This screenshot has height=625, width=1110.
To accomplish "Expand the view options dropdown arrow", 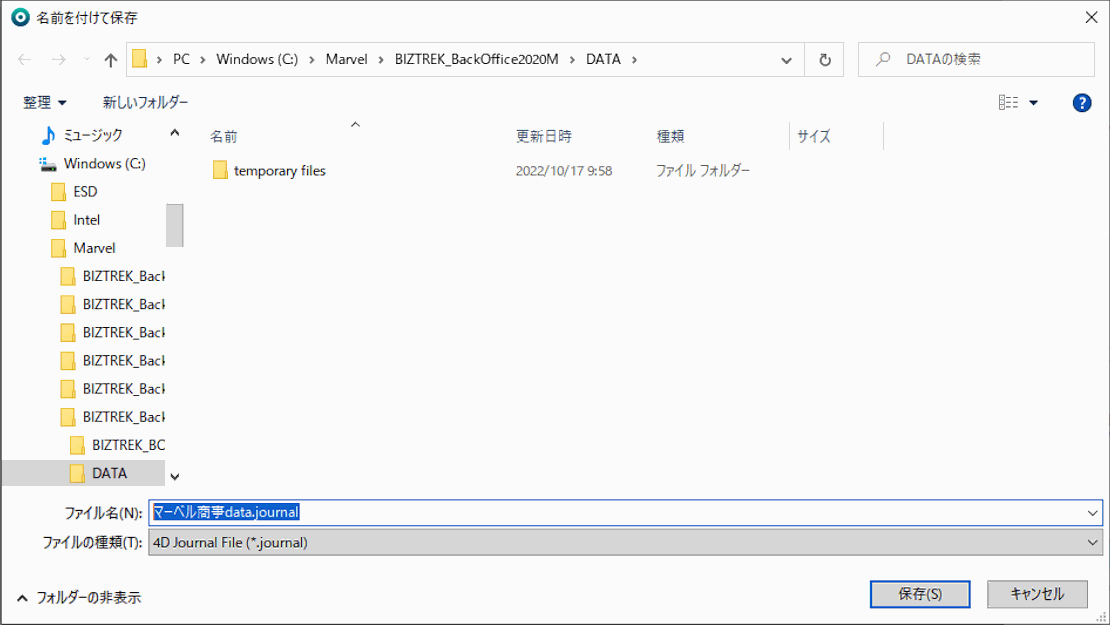I will (x=1034, y=103).
